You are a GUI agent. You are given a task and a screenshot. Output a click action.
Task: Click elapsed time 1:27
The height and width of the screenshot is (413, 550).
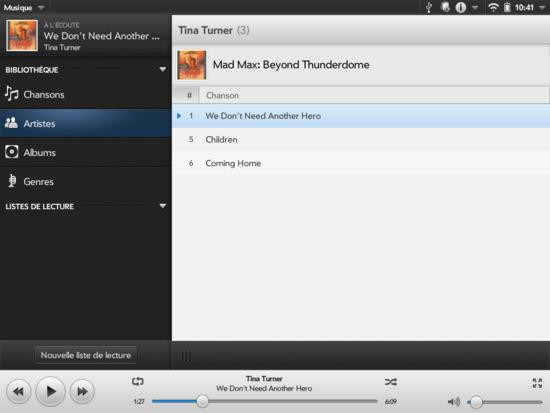139,401
